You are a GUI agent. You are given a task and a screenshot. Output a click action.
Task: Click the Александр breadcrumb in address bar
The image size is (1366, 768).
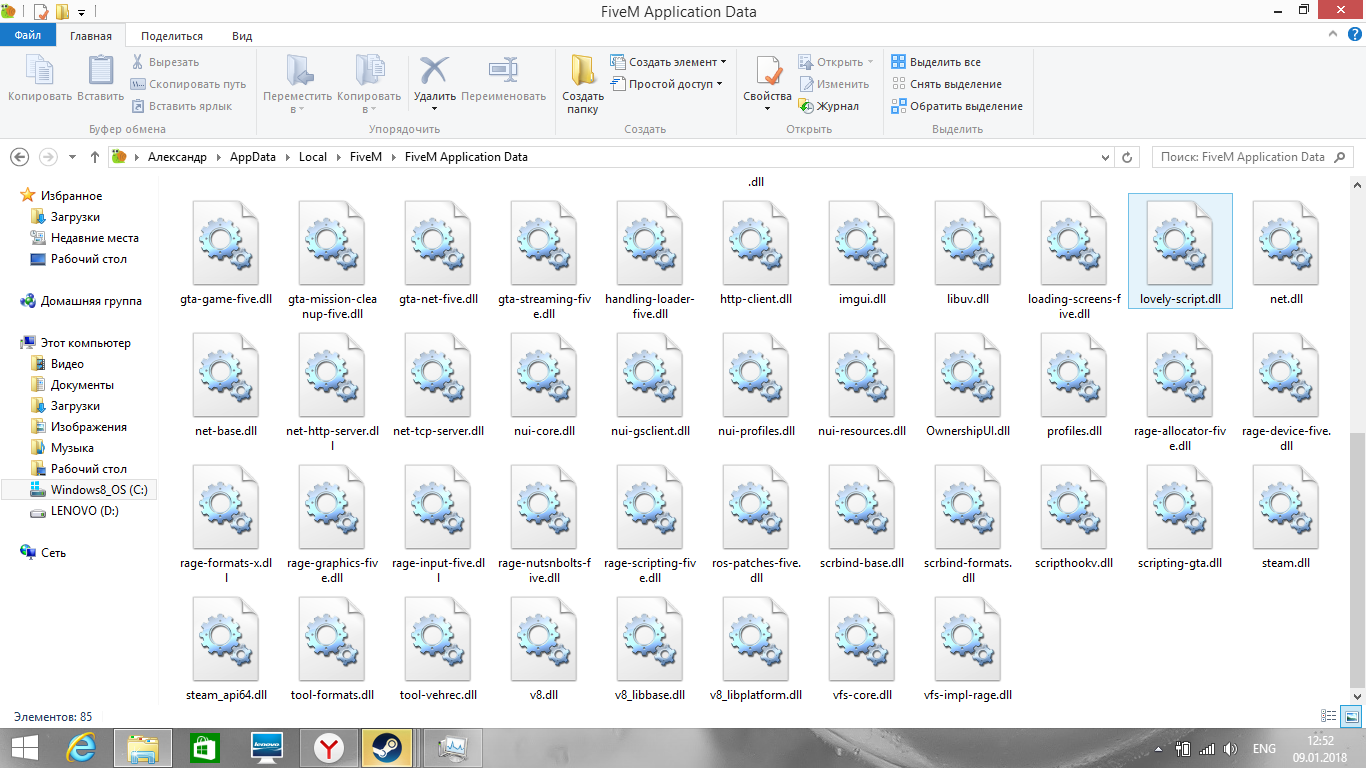tap(177, 157)
